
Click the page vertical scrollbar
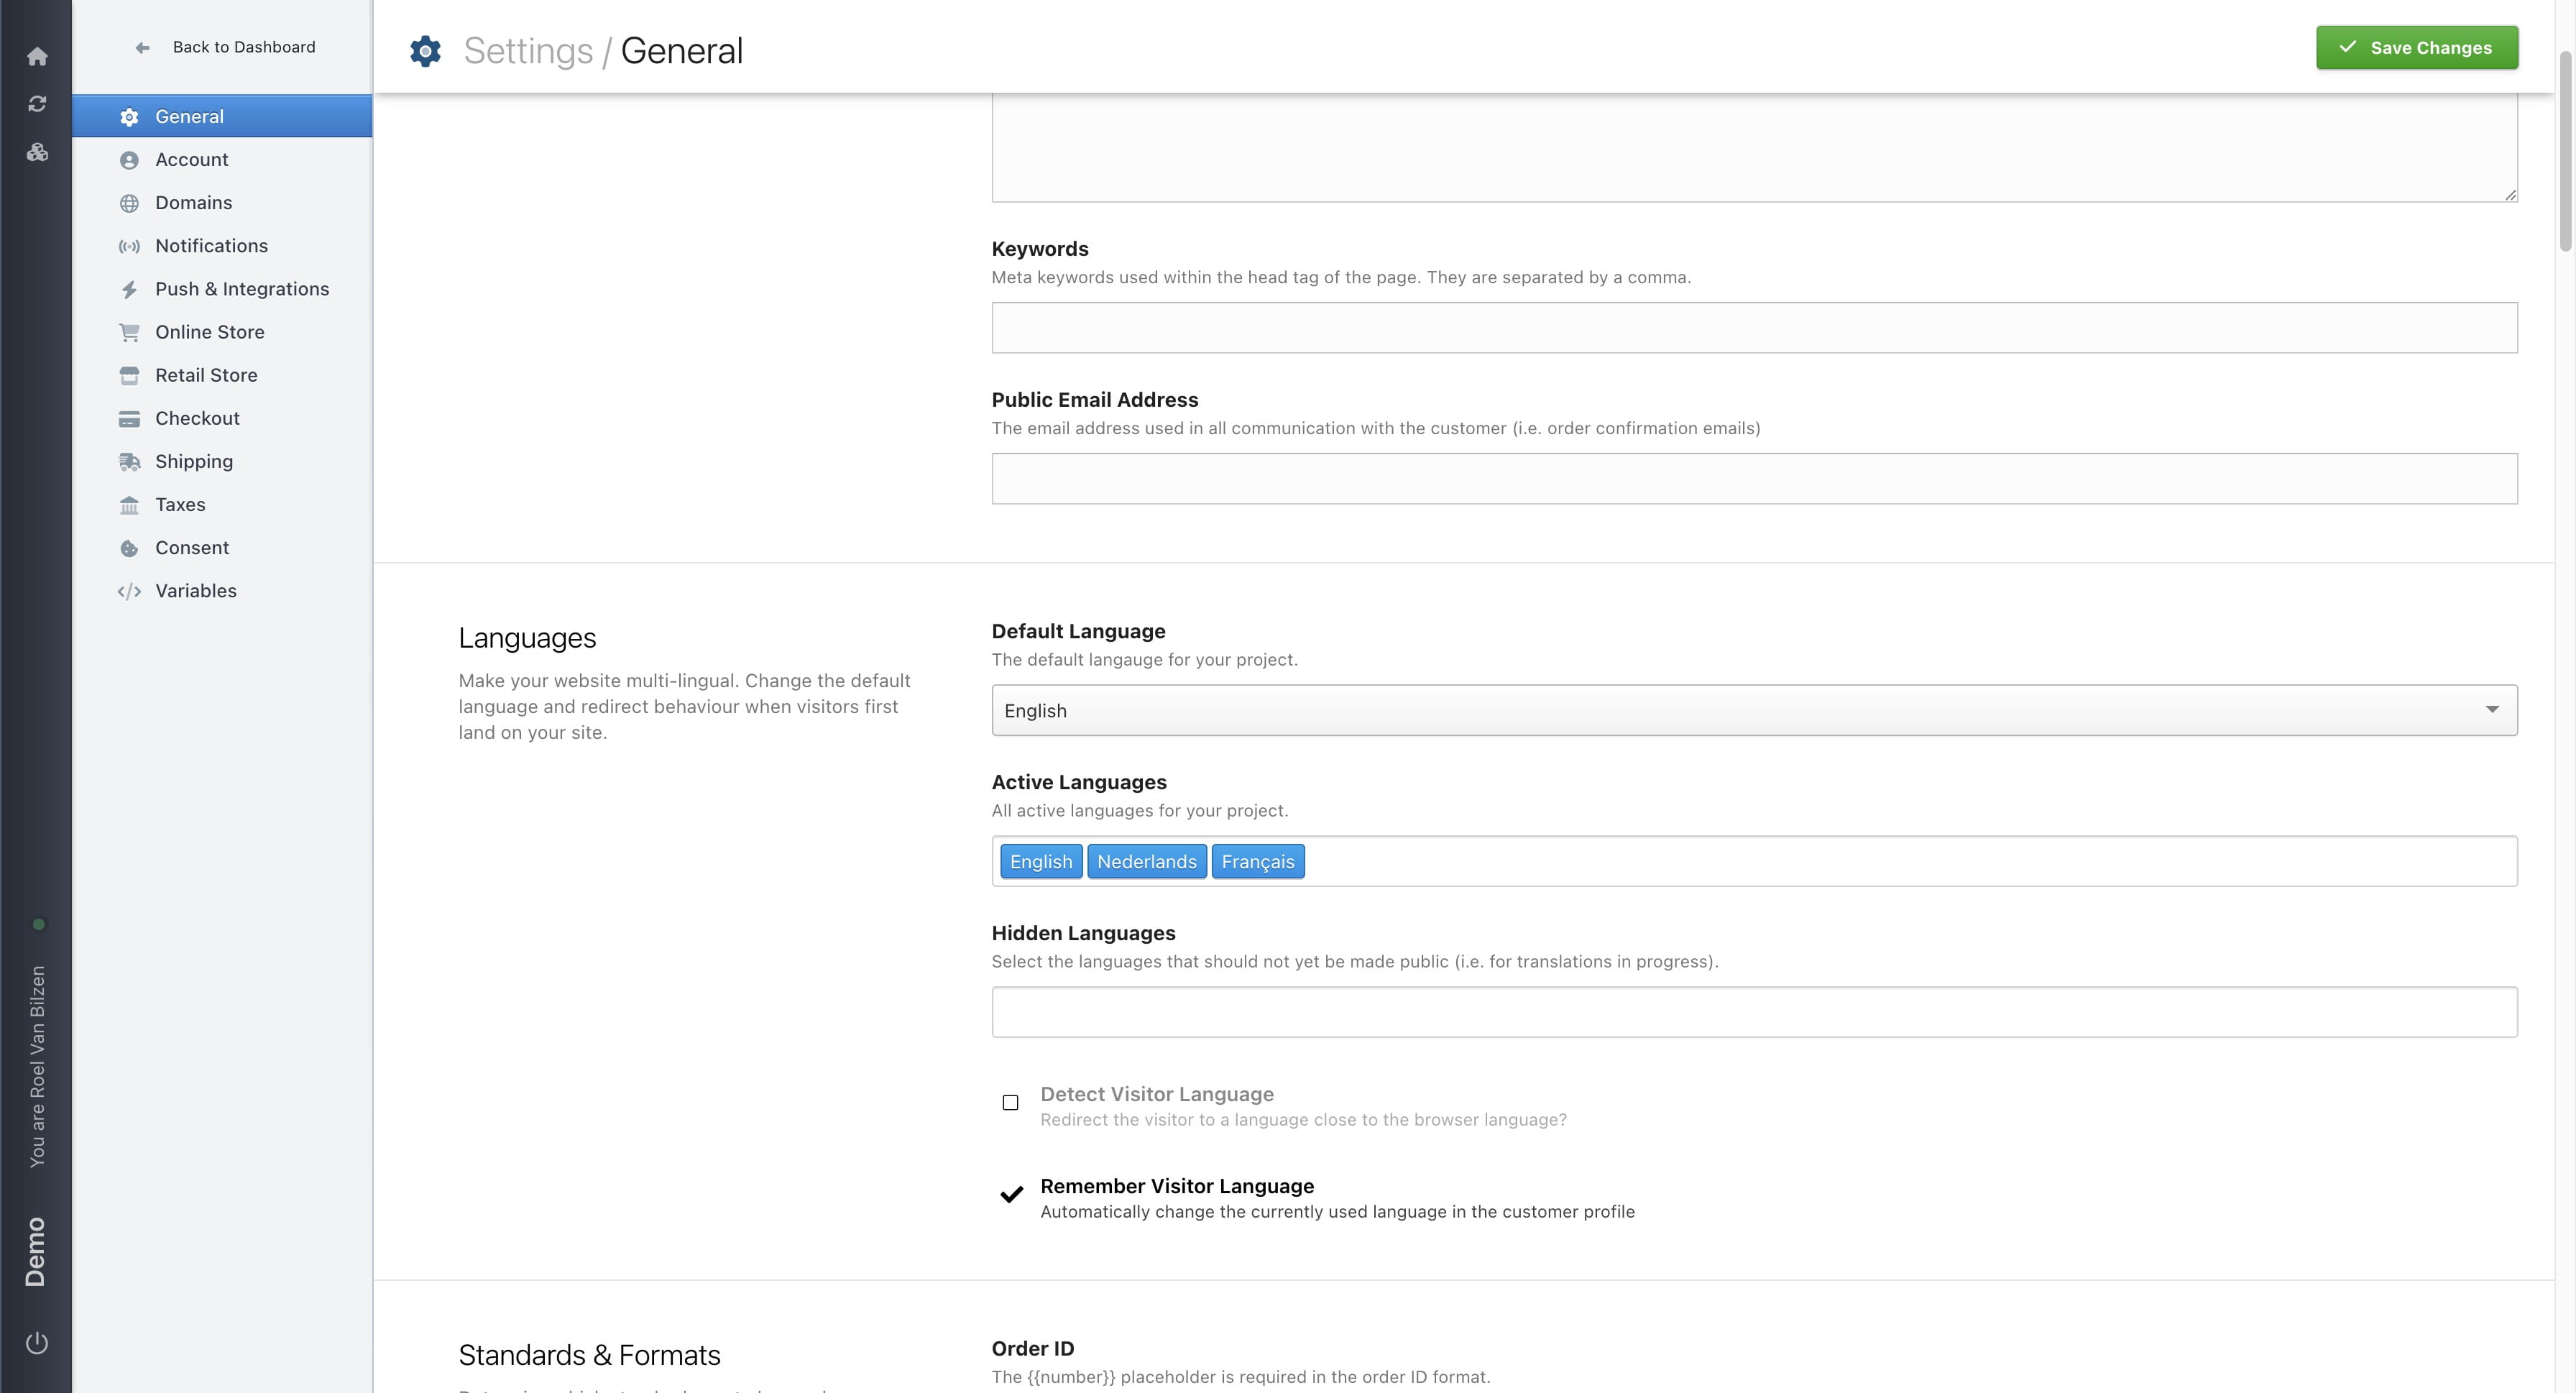[x=2565, y=150]
